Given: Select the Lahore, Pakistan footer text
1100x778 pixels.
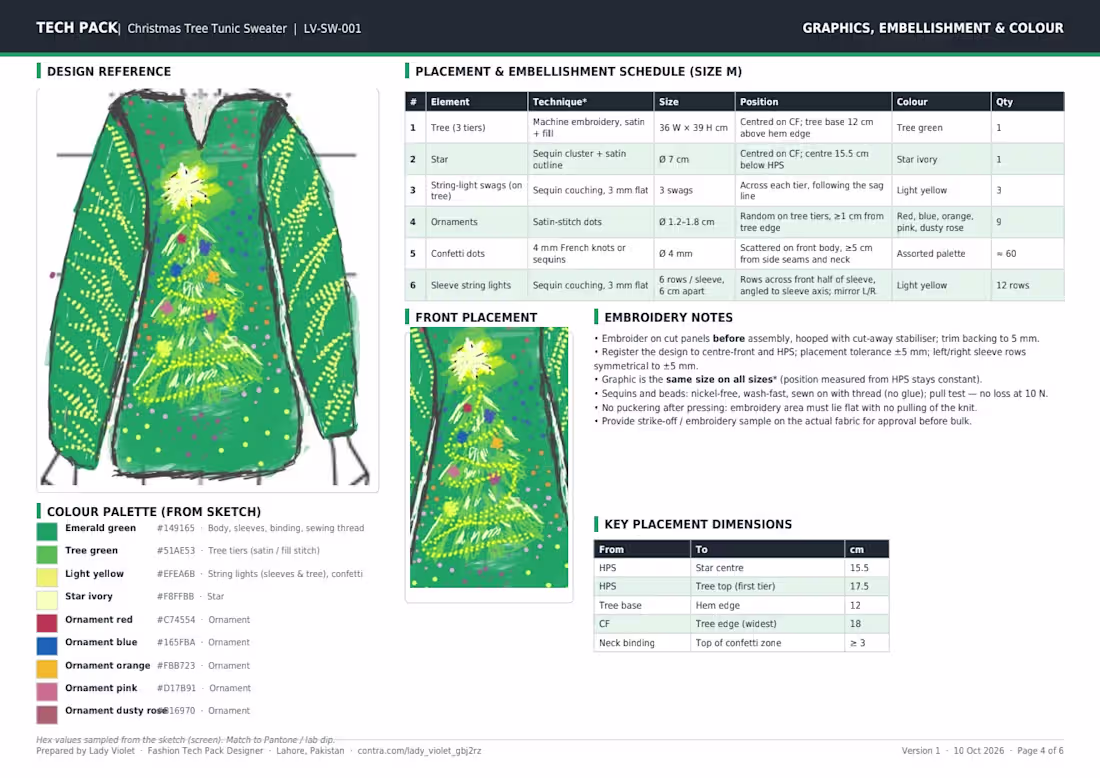Looking at the screenshot, I should 310,751.
